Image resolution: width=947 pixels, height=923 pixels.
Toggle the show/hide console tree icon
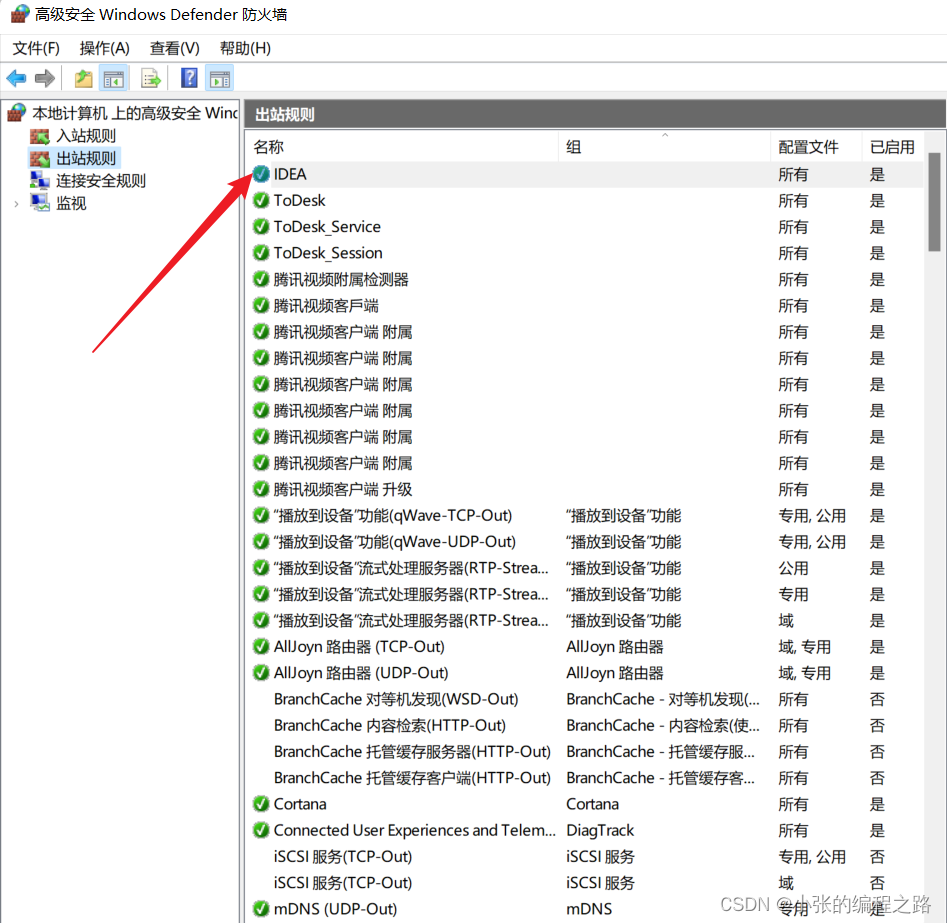tap(114, 79)
